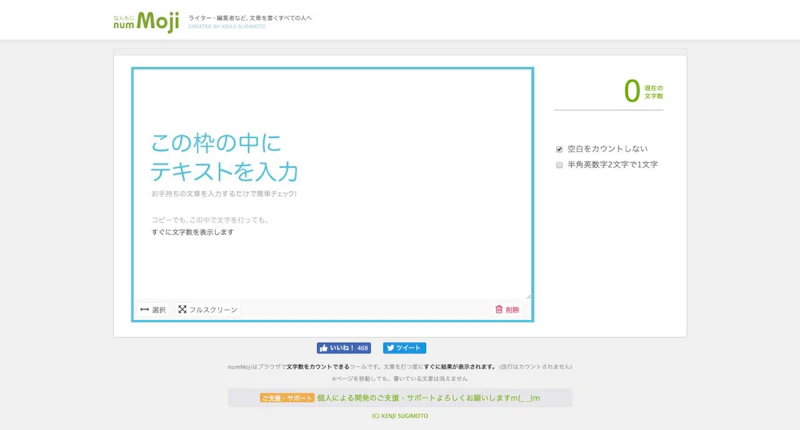The width and height of the screenshot is (800, 430).
Task: Click the textarea resize handle corner
Action: point(529,296)
